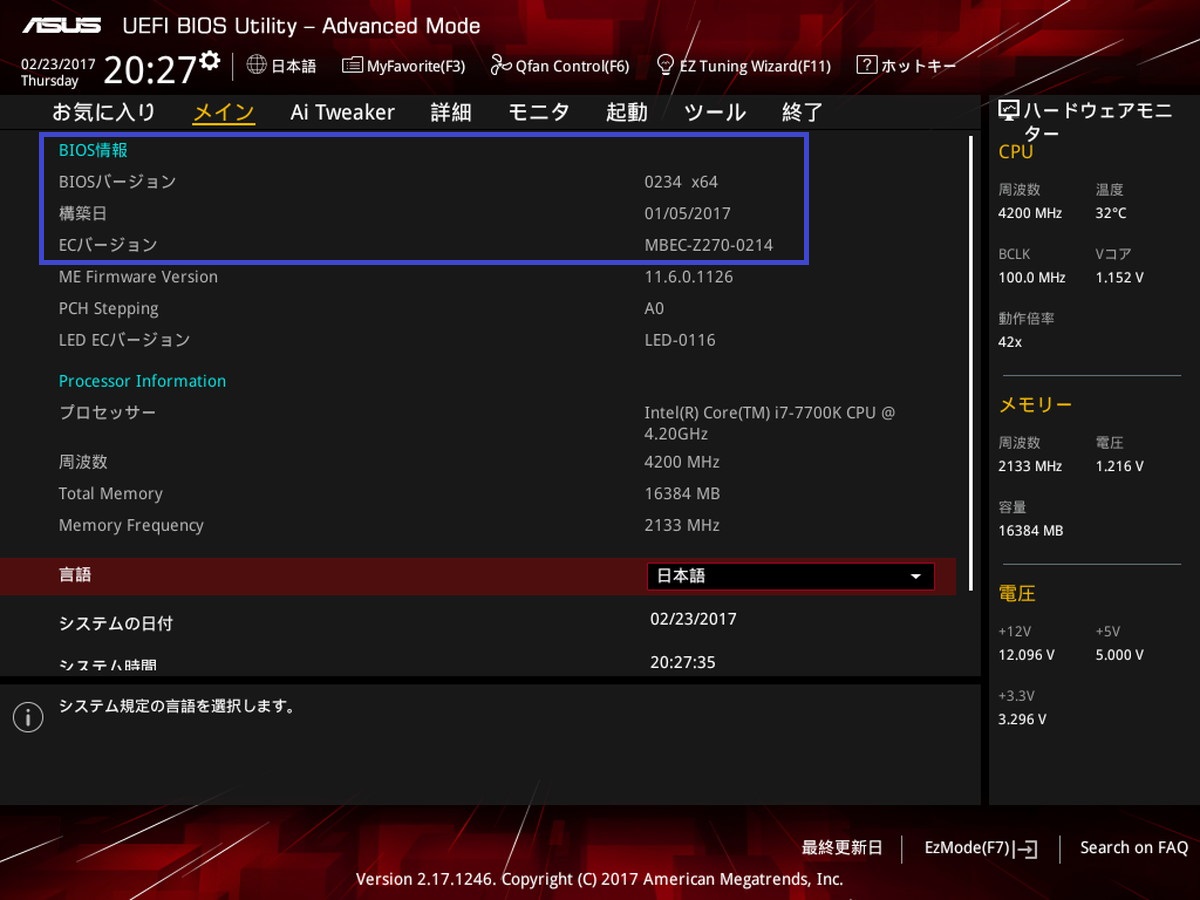Click the MyFavorite list icon

point(352,66)
